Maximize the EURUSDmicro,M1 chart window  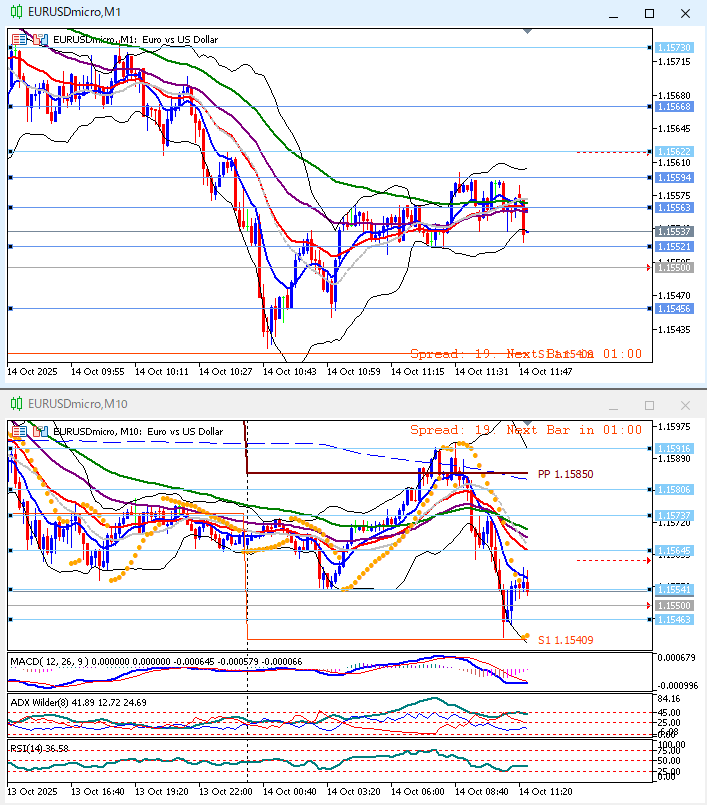[x=649, y=14]
